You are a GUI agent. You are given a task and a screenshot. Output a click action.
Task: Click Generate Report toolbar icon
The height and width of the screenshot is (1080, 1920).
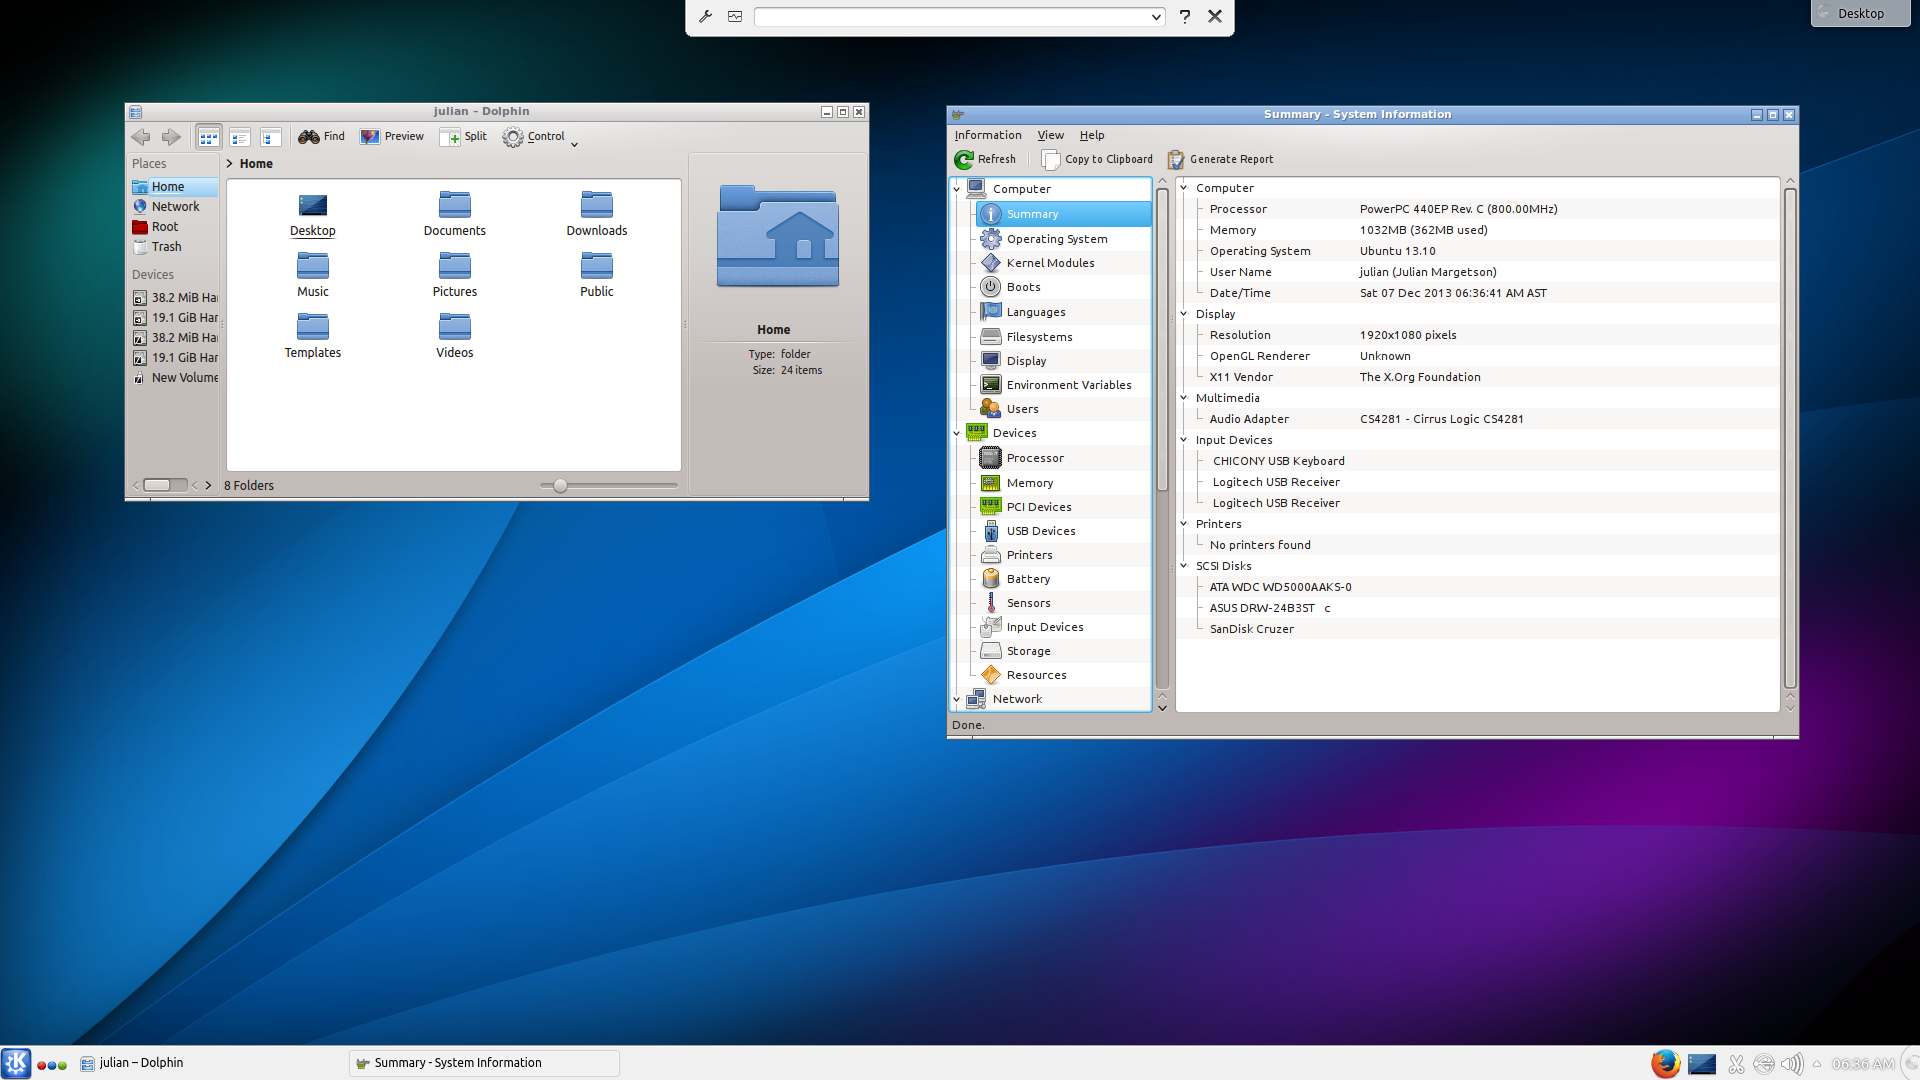click(1176, 159)
